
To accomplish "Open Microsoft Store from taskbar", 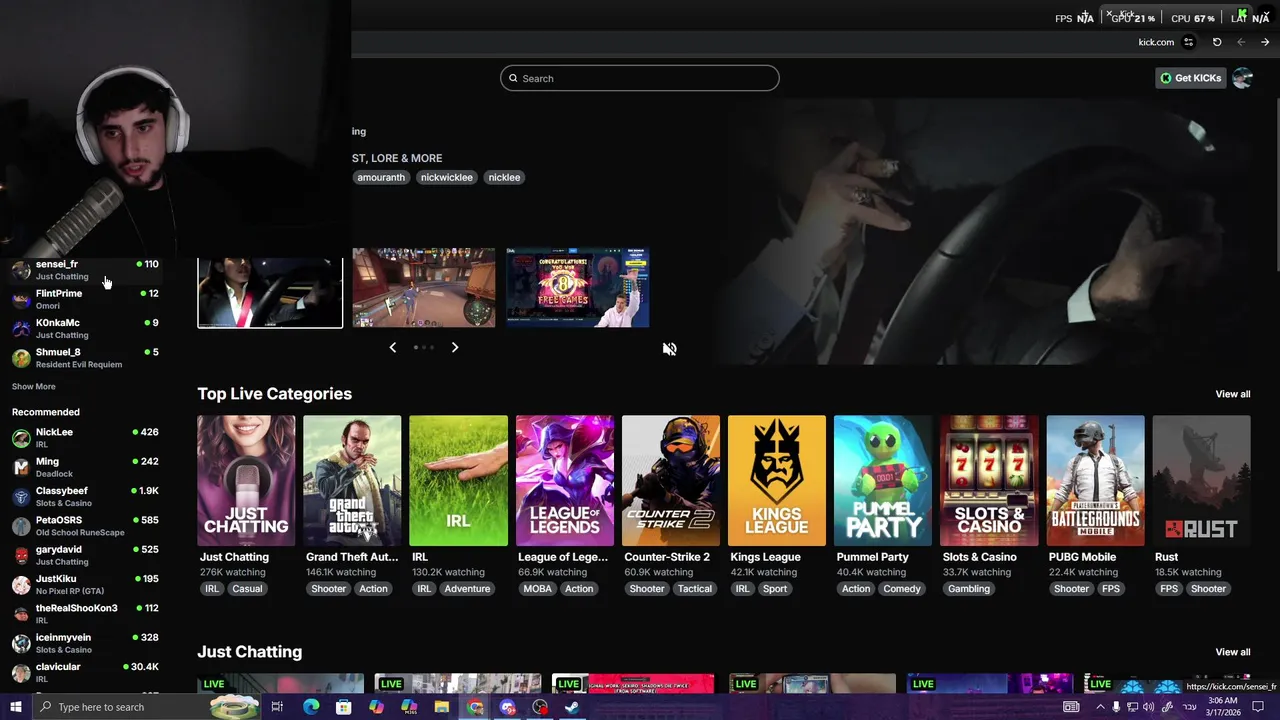I will (x=343, y=707).
